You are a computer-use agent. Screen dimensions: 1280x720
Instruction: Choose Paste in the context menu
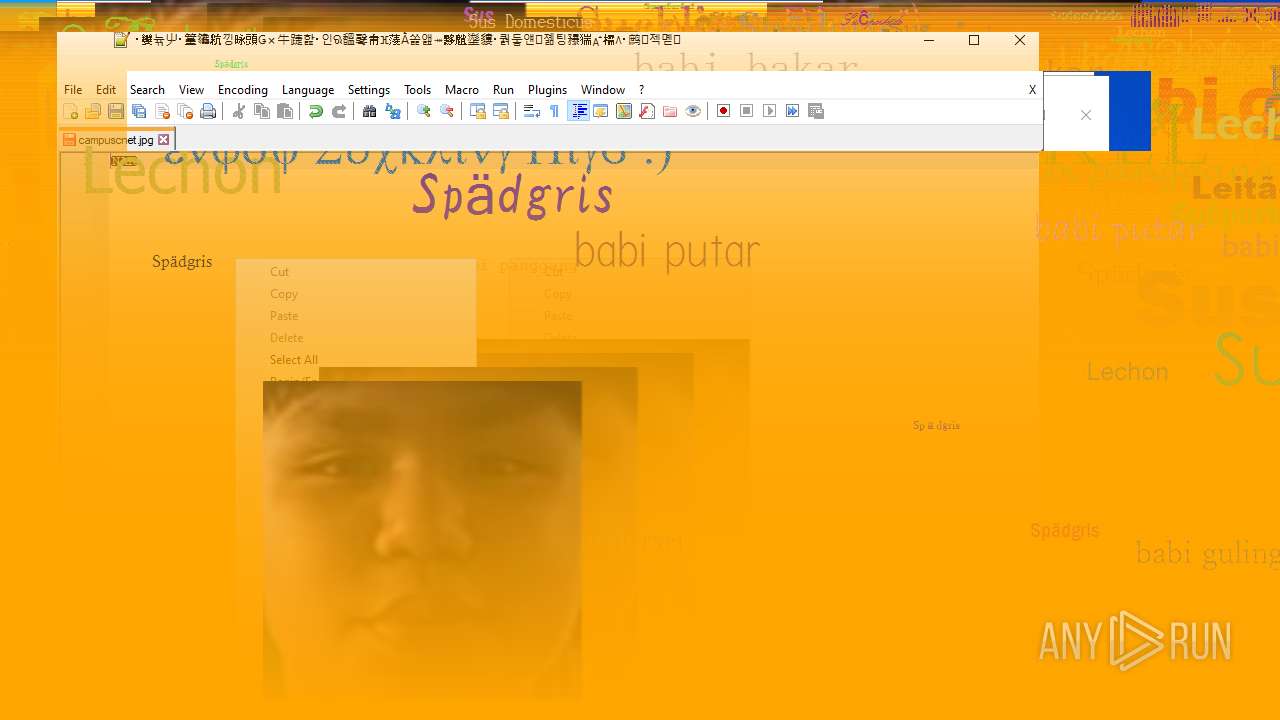pyautogui.click(x=284, y=316)
